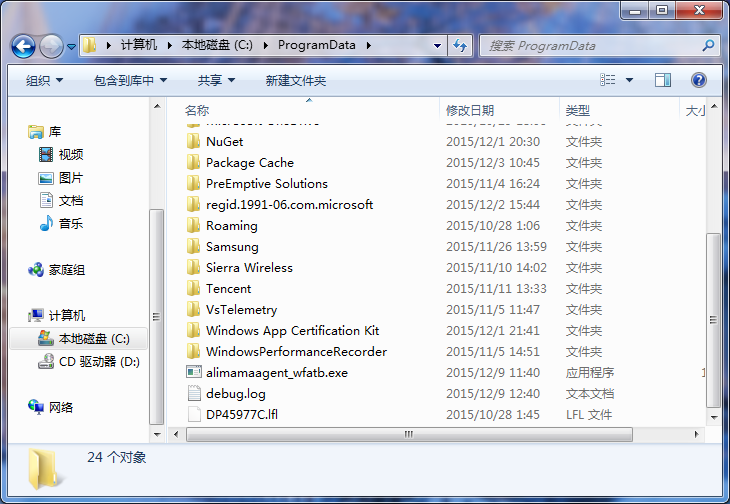Open the help question mark icon
Image resolution: width=730 pixels, height=504 pixels.
pos(699,80)
